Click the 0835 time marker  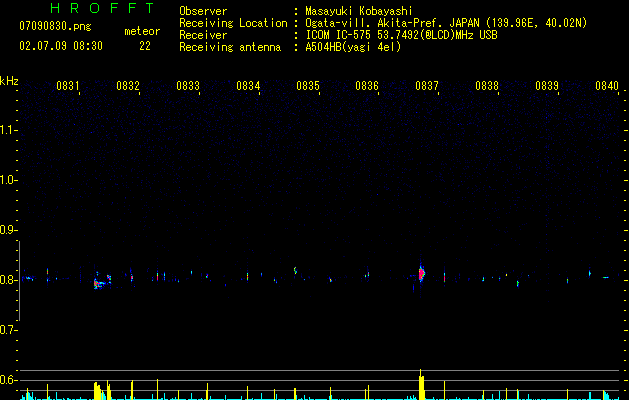[x=308, y=86]
